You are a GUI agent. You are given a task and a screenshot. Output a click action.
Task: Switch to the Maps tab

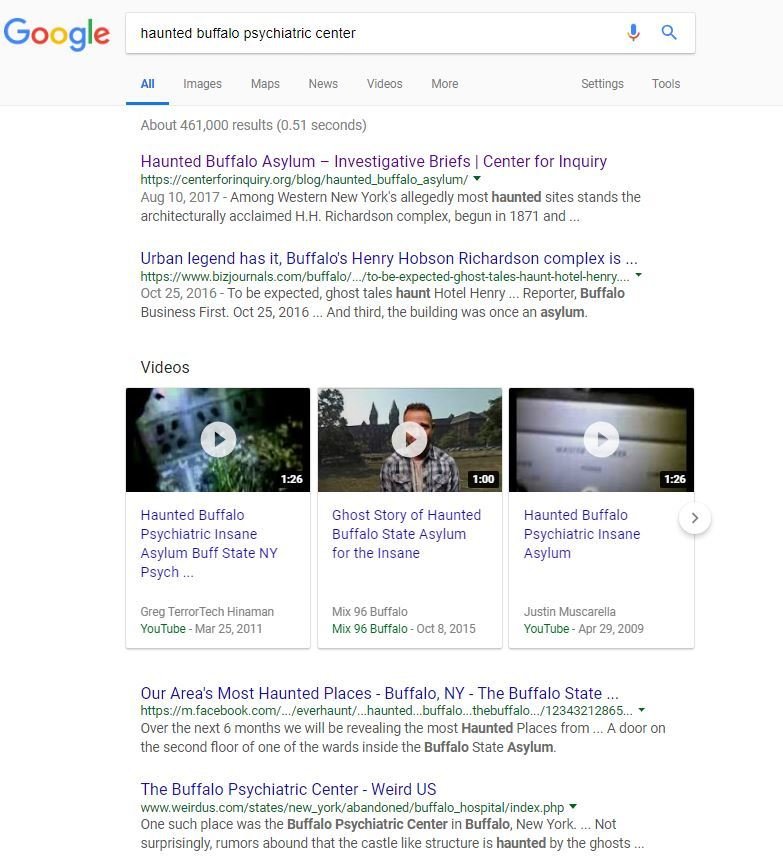(x=265, y=84)
